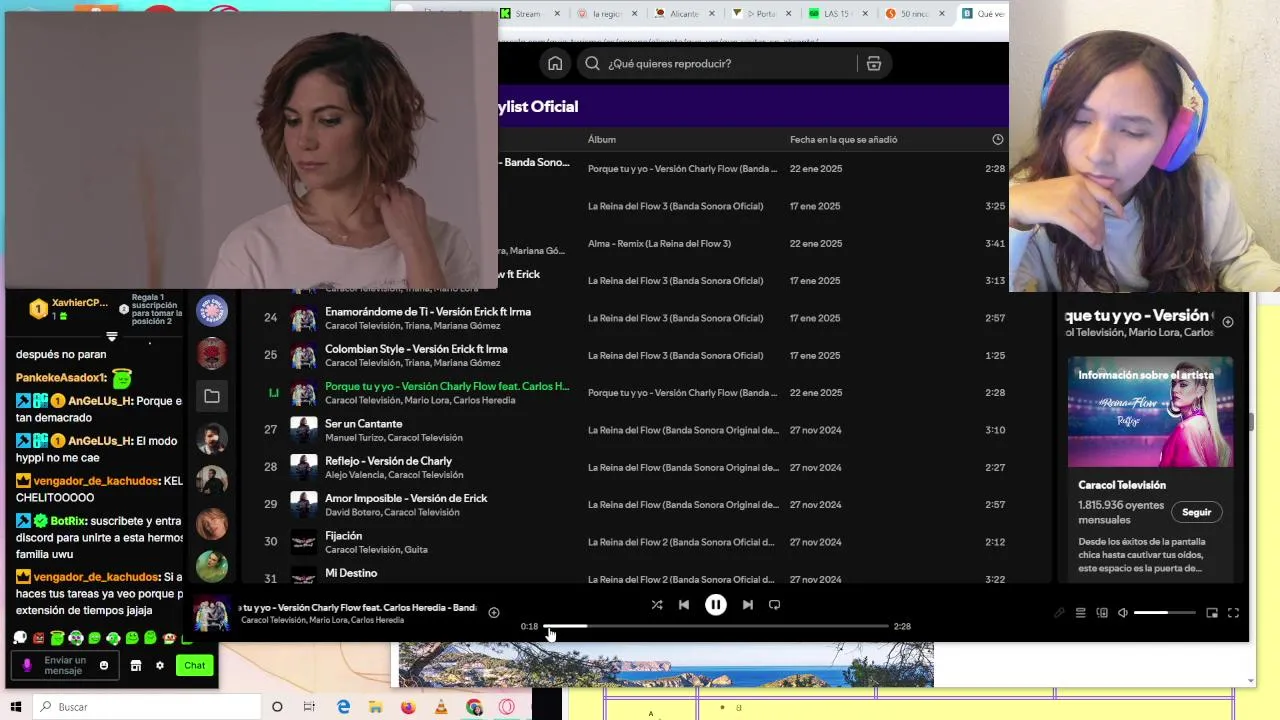Switch Spotify to full screen view
The height and width of the screenshot is (720, 1280).
click(x=1233, y=613)
